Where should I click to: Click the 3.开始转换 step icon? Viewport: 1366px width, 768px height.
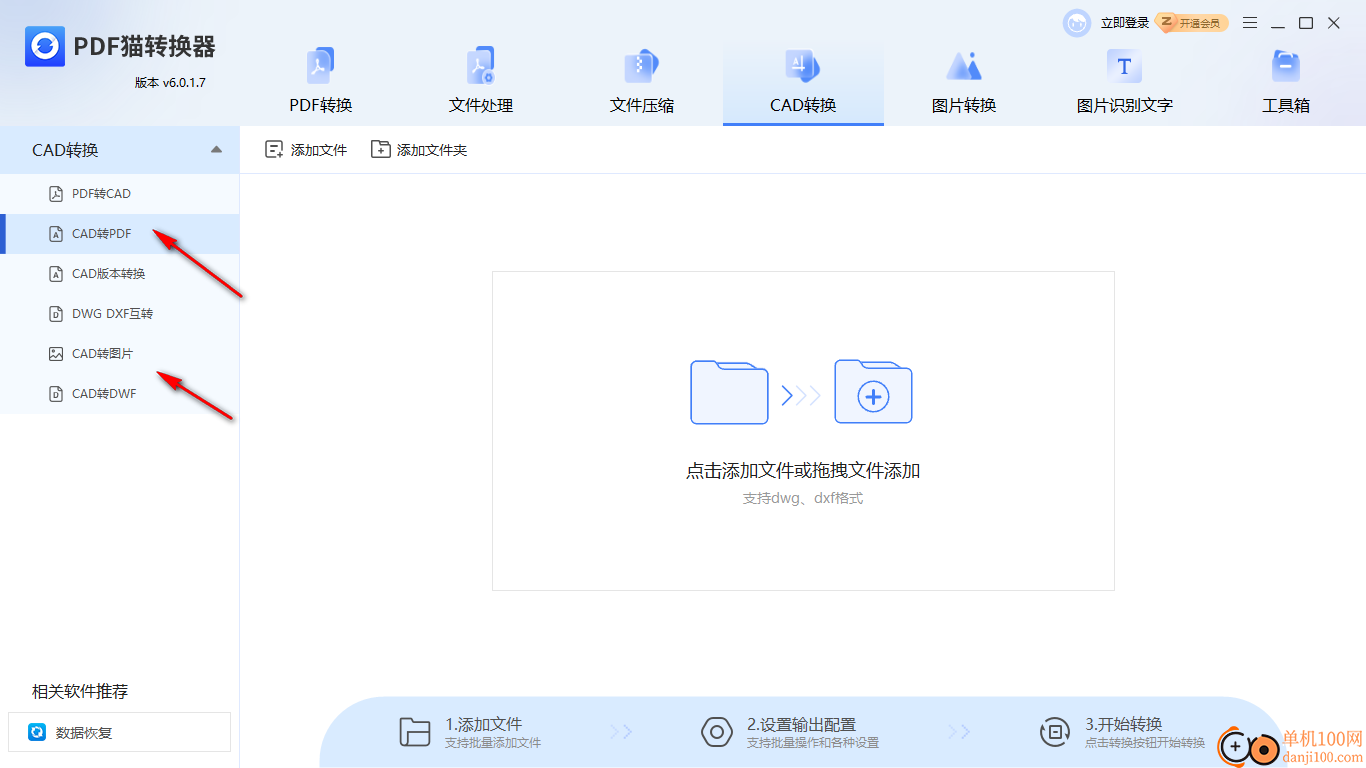[x=1055, y=732]
